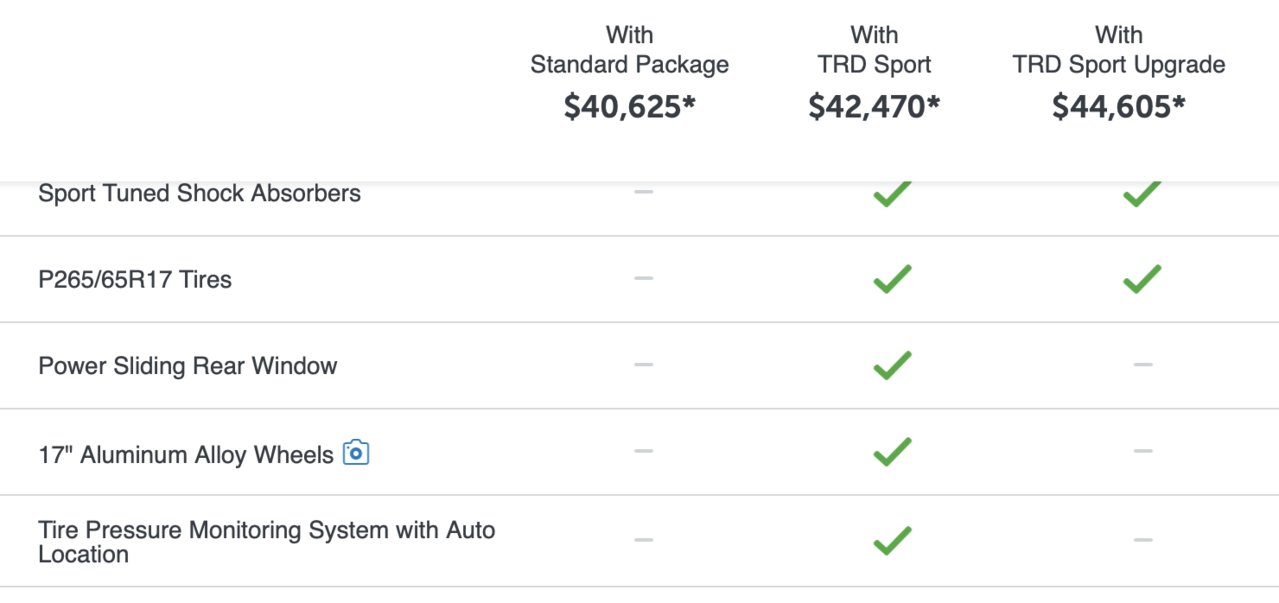This screenshot has height=603, width=1279.
Task: Click the Tire Pressure Monitoring System row label
Action: [267, 542]
